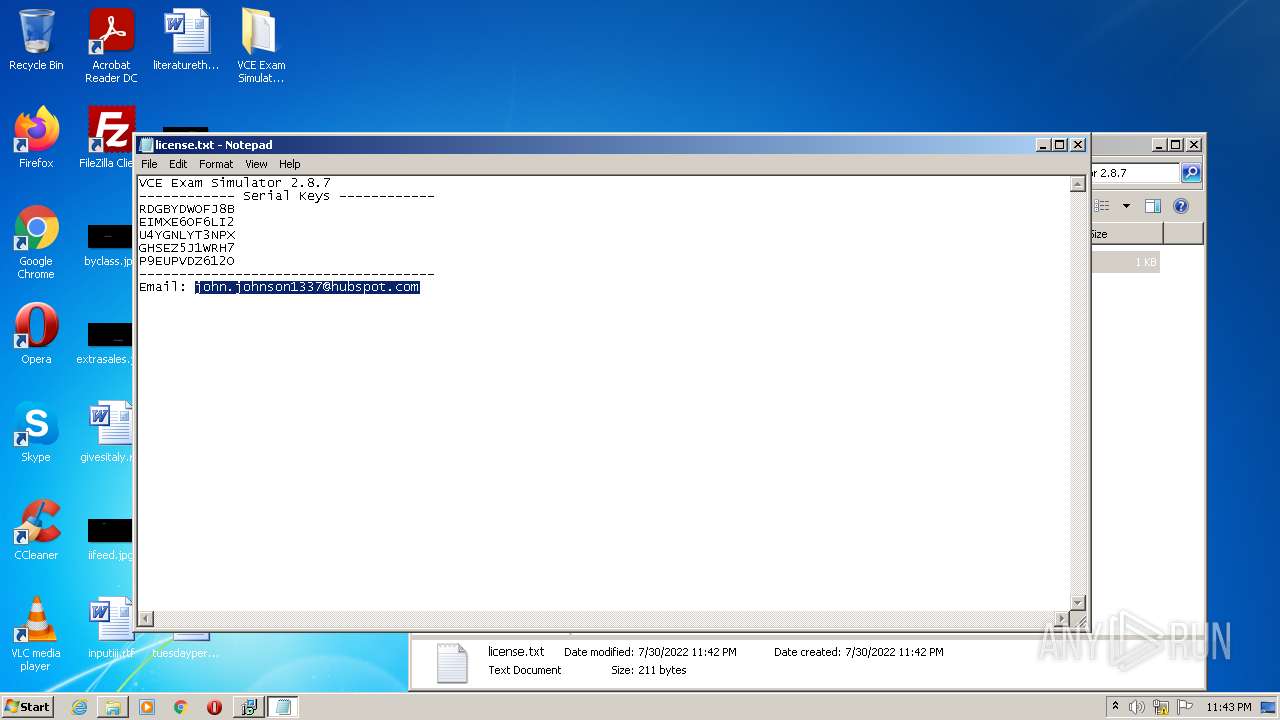Click the setup installer taskbar button
This screenshot has height=720, width=1280.
pyautogui.click(x=249, y=707)
